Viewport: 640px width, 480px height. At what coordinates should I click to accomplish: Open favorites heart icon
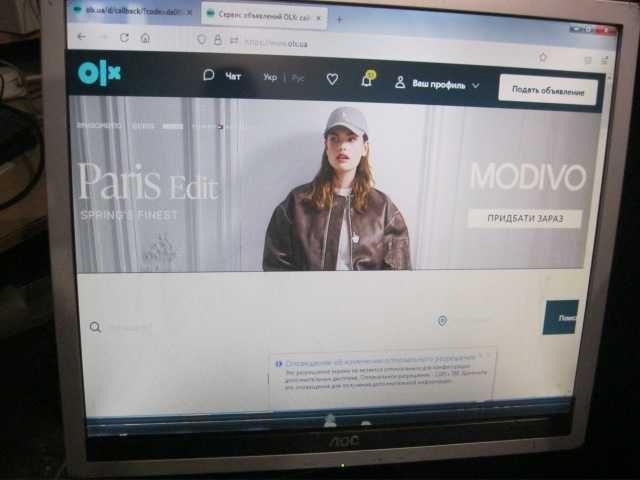click(x=332, y=79)
